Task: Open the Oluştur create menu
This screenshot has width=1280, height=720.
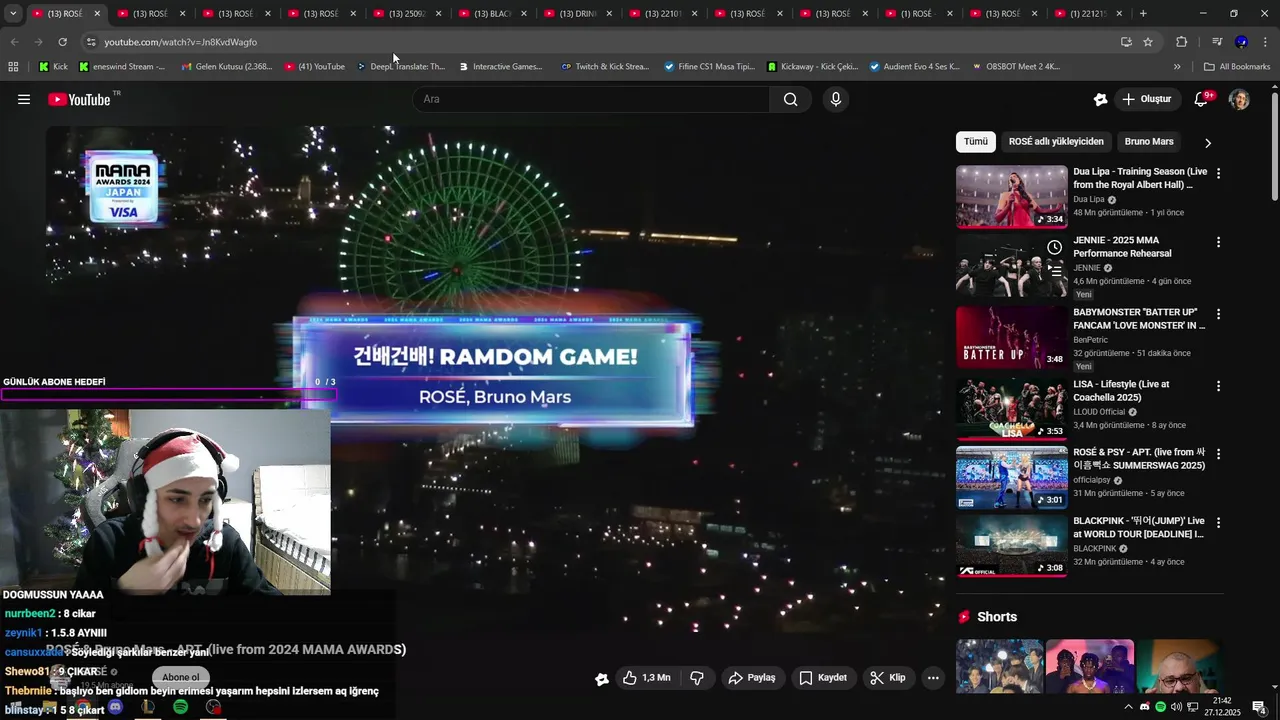Action: [x=1148, y=99]
